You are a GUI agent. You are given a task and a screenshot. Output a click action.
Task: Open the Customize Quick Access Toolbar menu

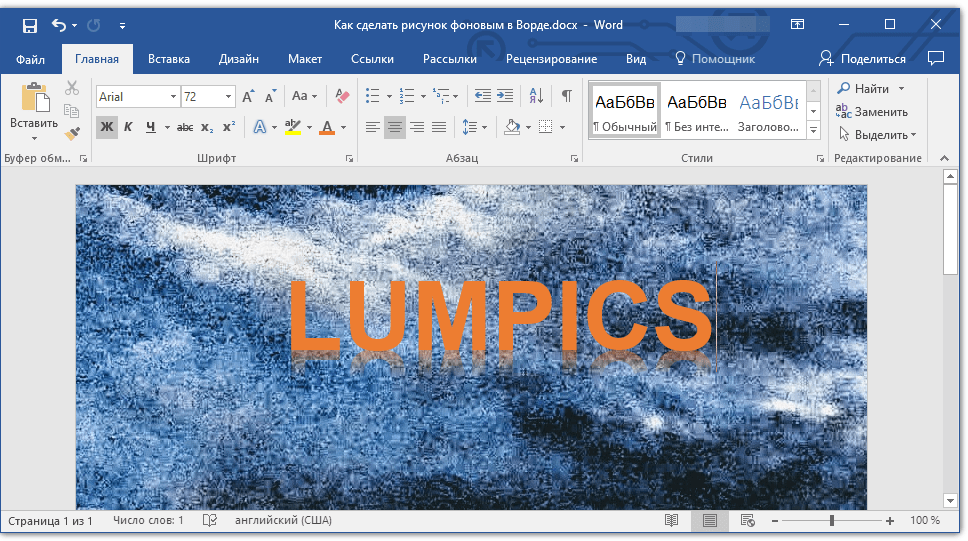pyautogui.click(x=122, y=26)
